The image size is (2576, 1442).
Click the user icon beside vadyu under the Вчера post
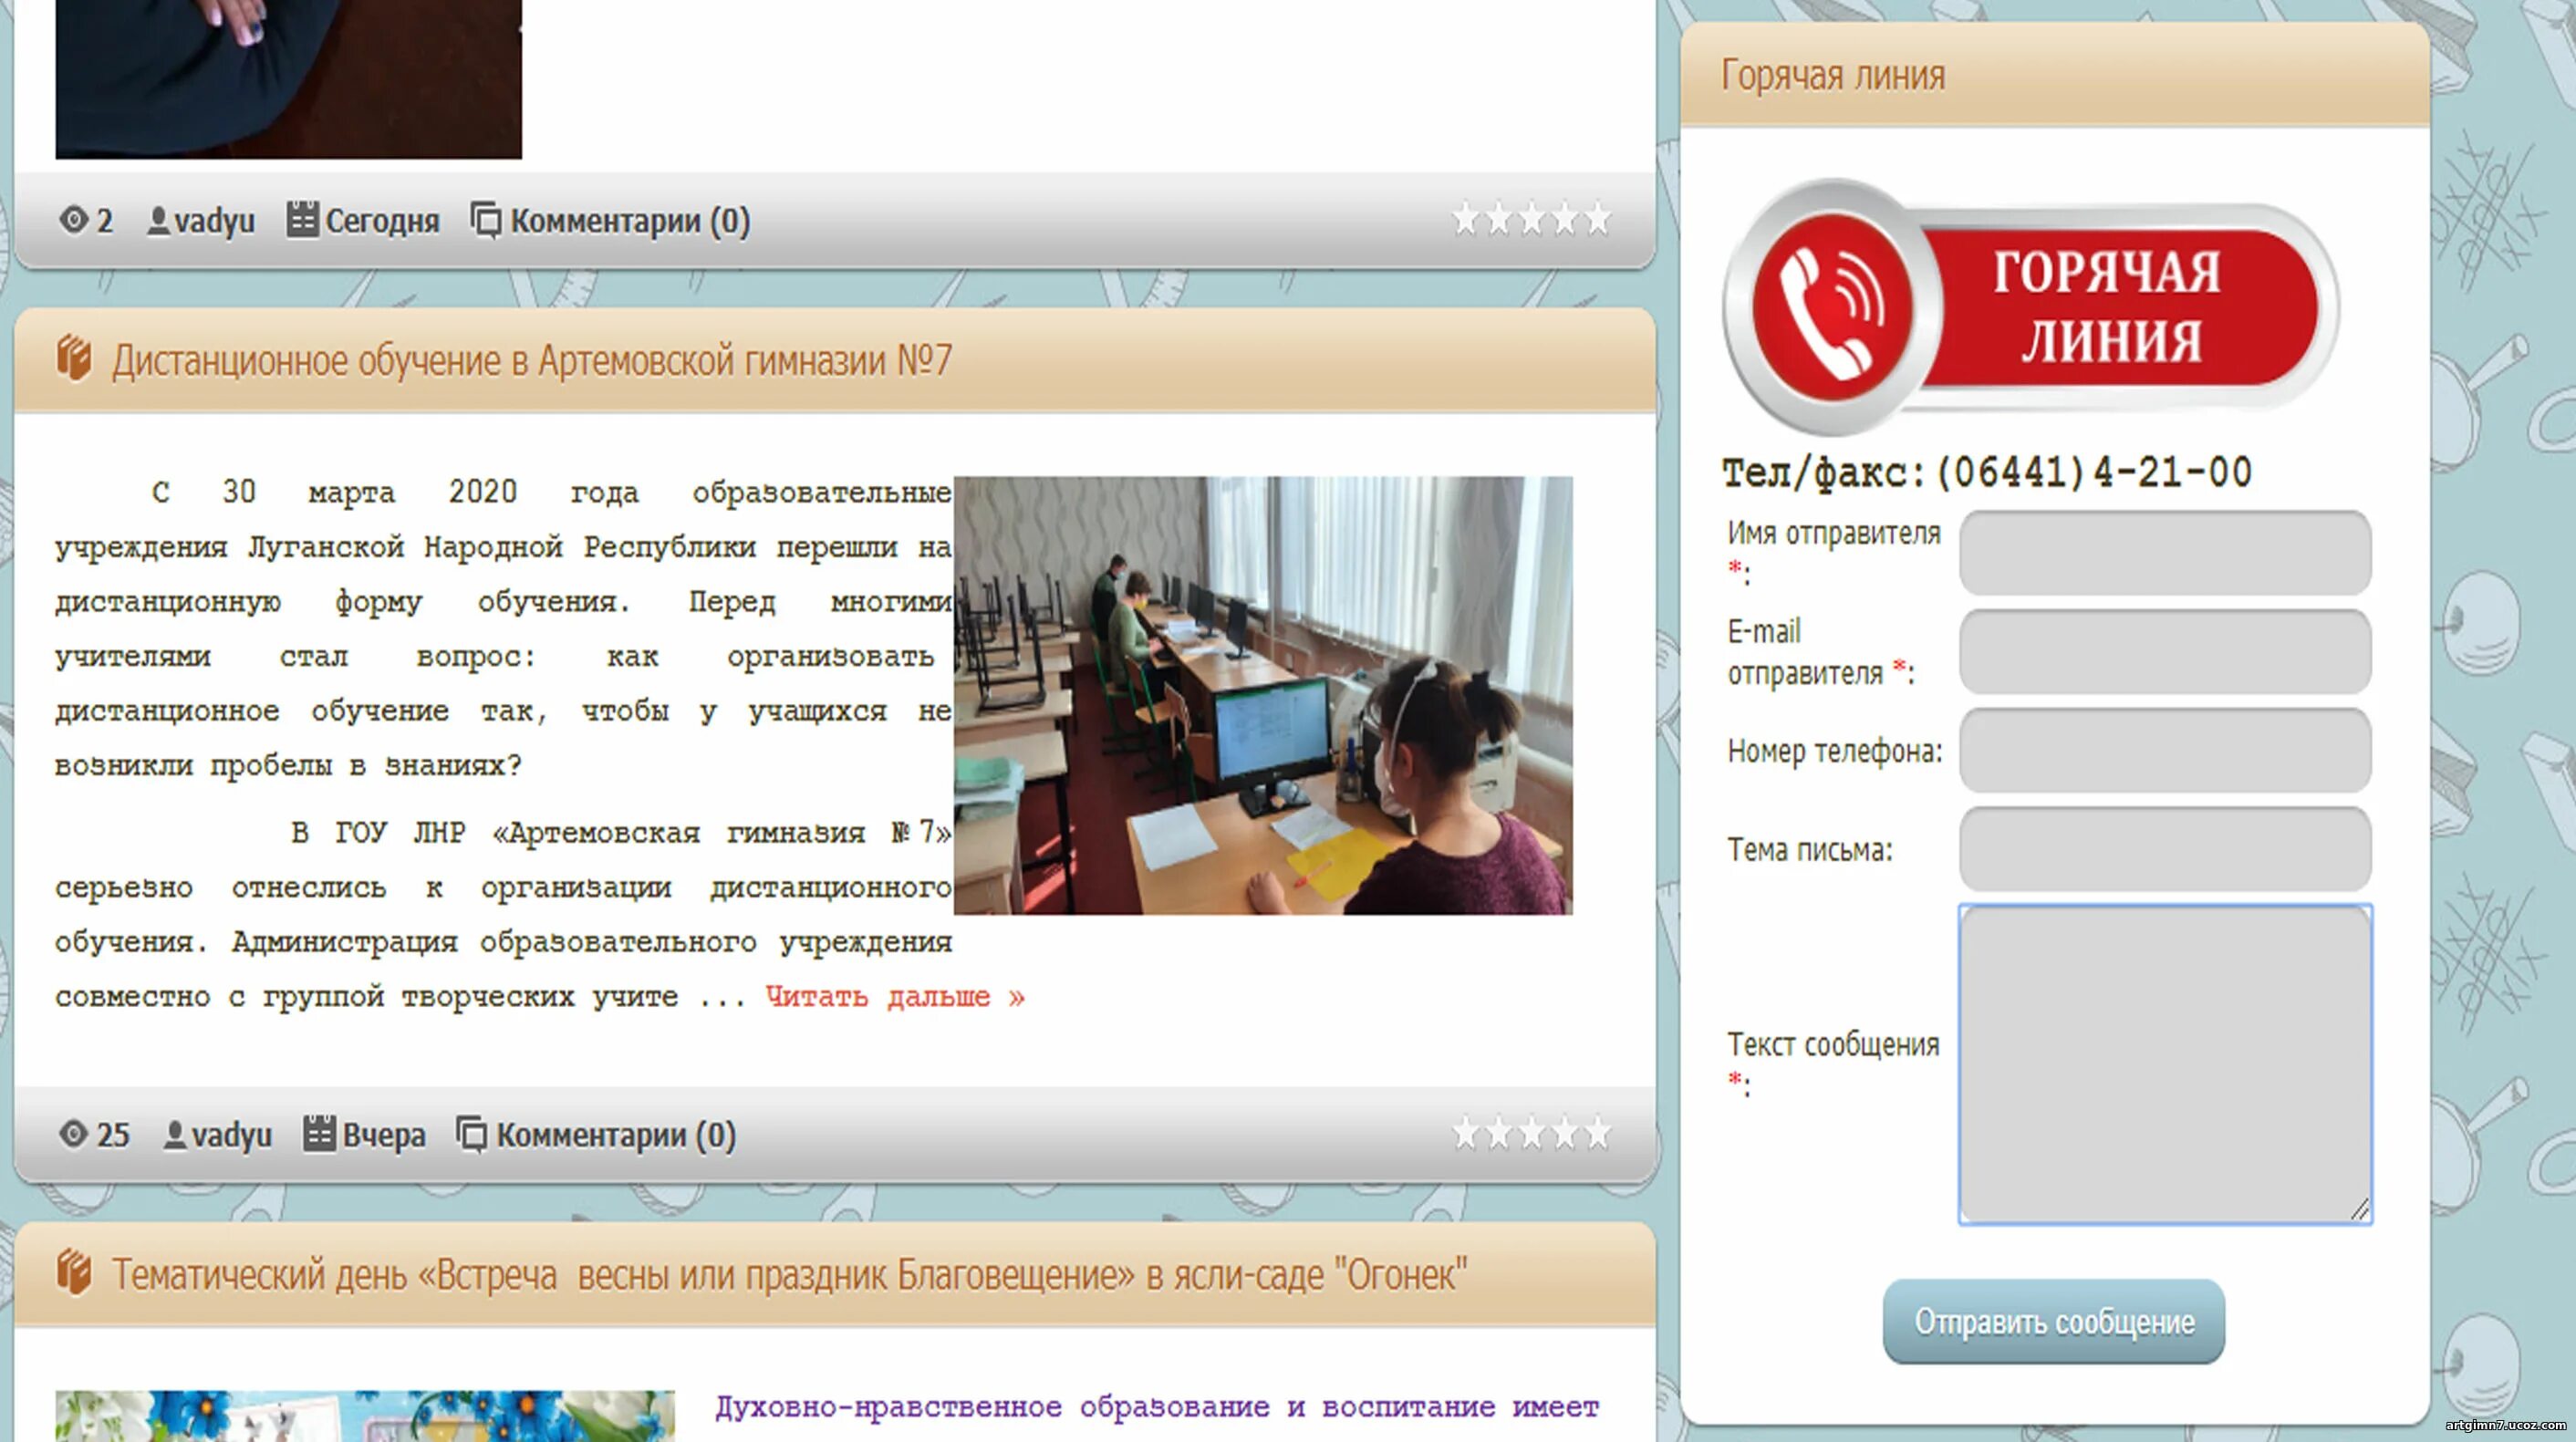coord(175,1134)
